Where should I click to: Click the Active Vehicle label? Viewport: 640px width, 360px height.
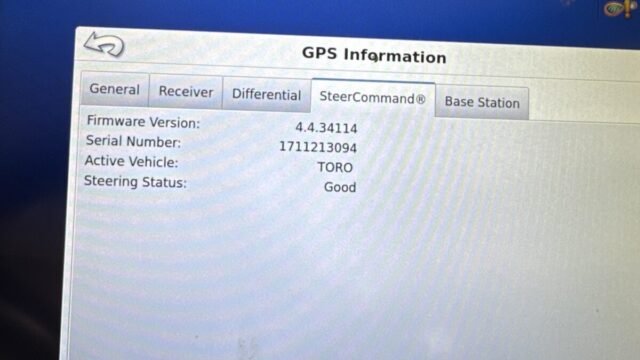[x=131, y=161]
